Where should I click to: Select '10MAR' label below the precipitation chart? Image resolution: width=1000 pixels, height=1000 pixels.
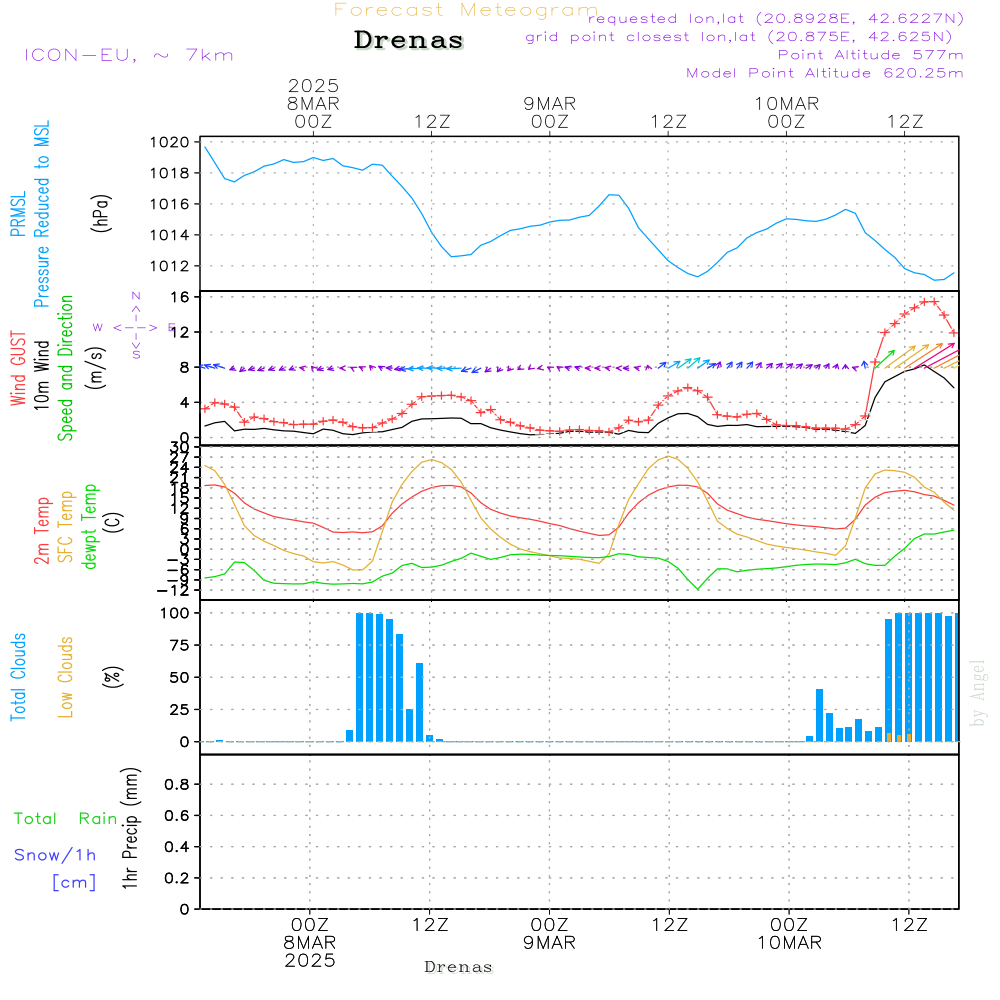(790, 943)
